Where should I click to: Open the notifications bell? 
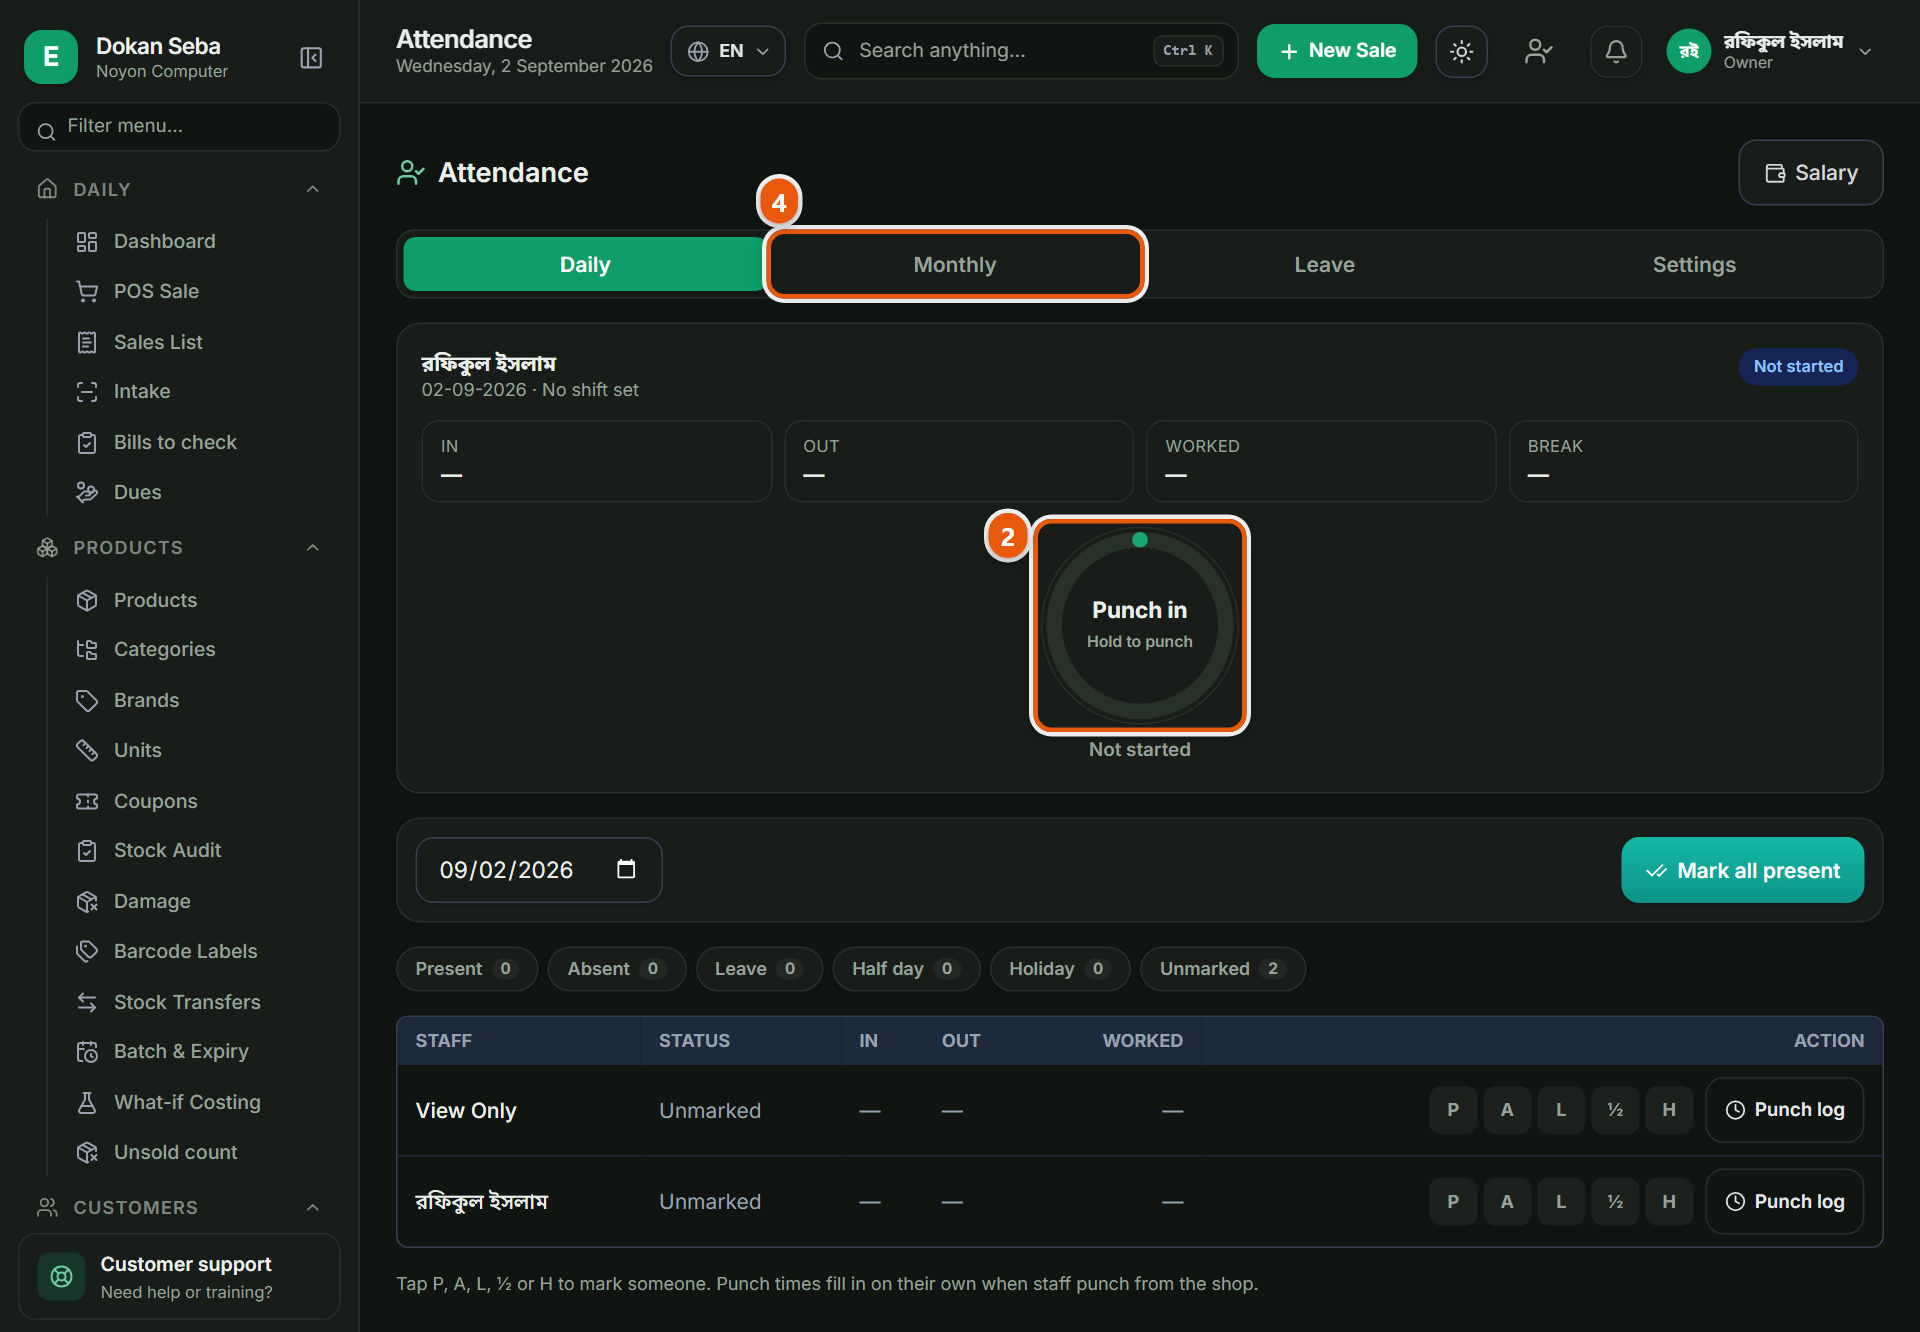[1615, 51]
